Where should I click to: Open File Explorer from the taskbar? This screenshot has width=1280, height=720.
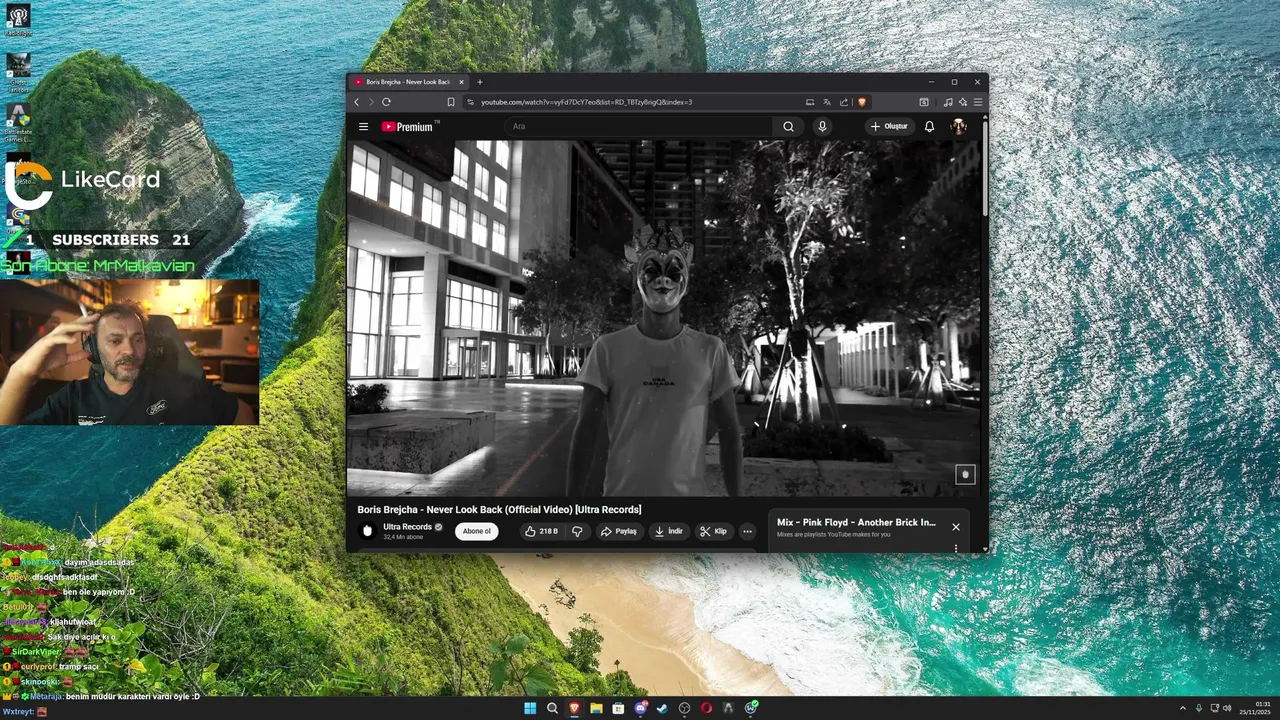(596, 708)
